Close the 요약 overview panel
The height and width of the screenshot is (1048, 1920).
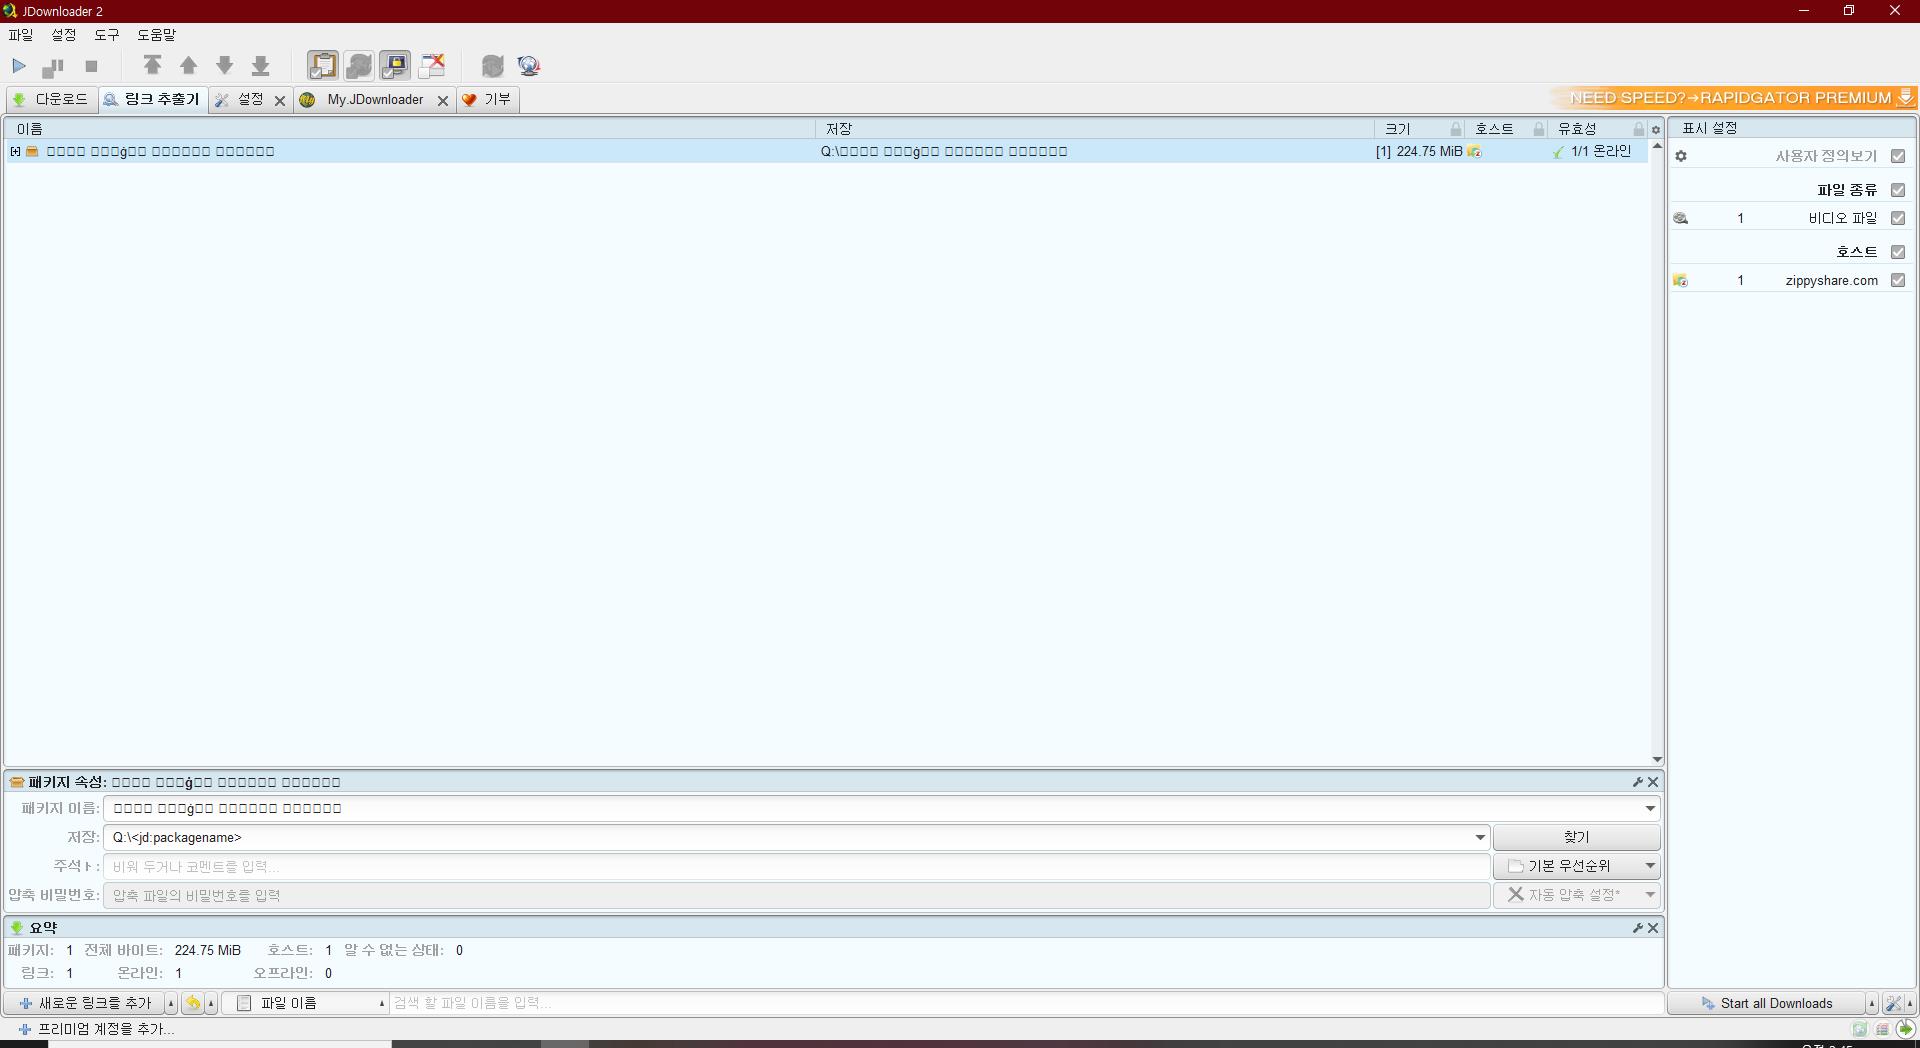1653,928
